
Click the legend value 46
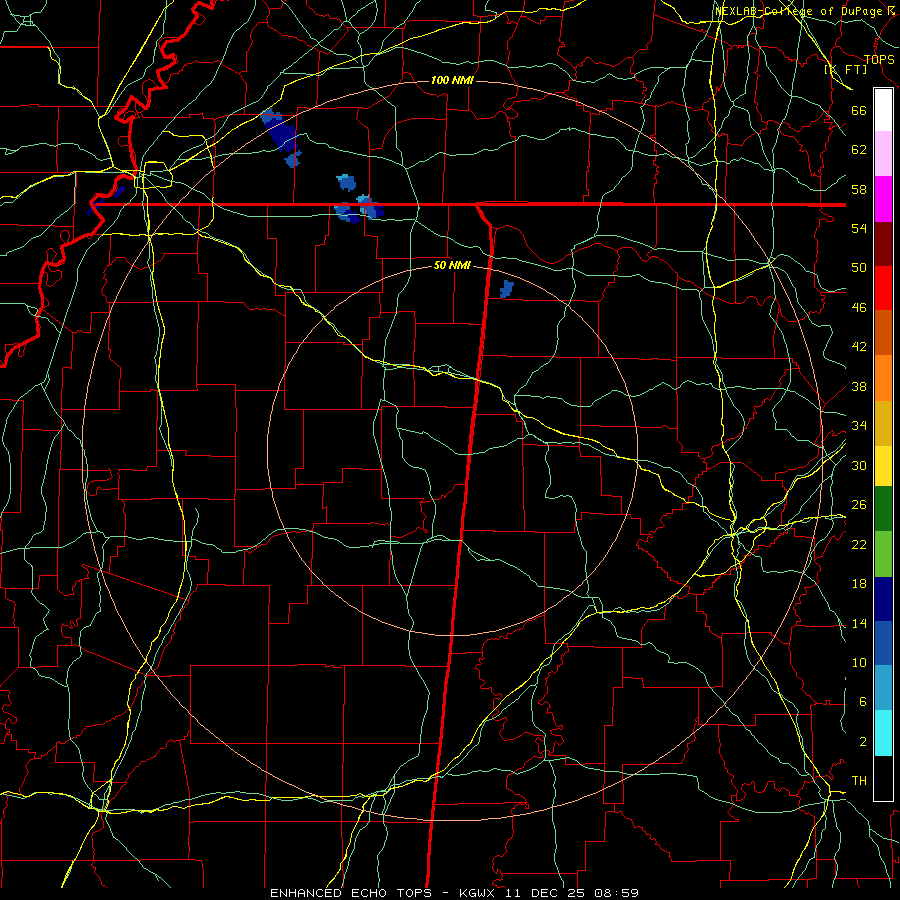tap(859, 308)
